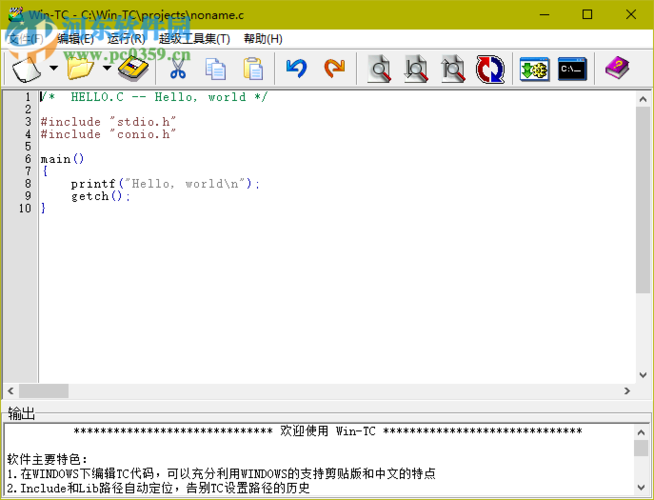Save file with the floppy disk icon
This screenshot has width=654, height=500.
click(133, 69)
